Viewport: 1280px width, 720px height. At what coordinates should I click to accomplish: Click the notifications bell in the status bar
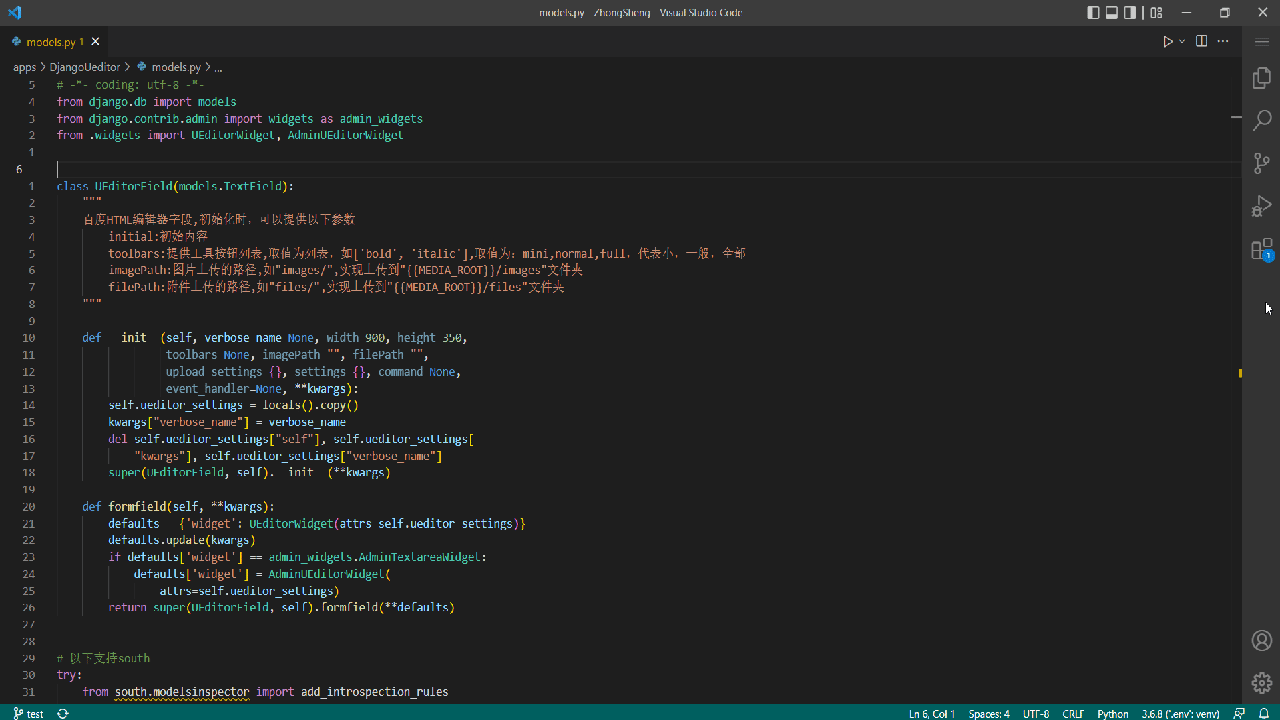click(x=1263, y=713)
